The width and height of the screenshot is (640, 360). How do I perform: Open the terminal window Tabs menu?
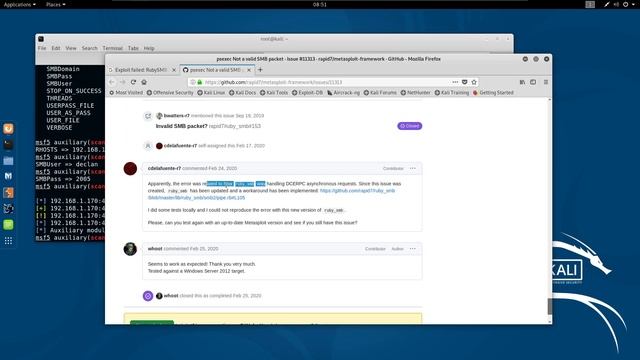coord(133,48)
